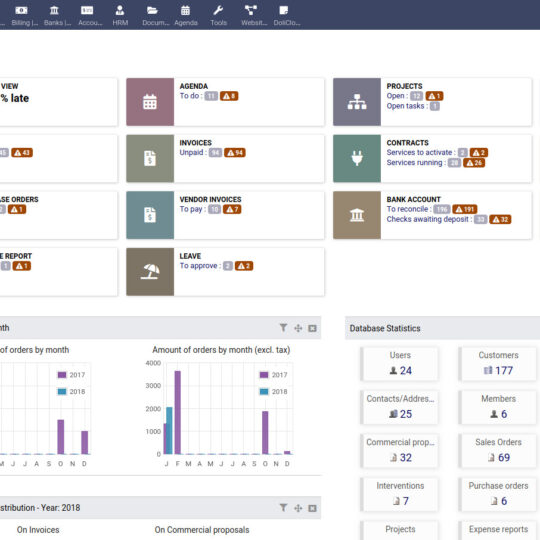Click the BANK ACCOUNT tile title
This screenshot has height=540, width=540.
(x=413, y=199)
